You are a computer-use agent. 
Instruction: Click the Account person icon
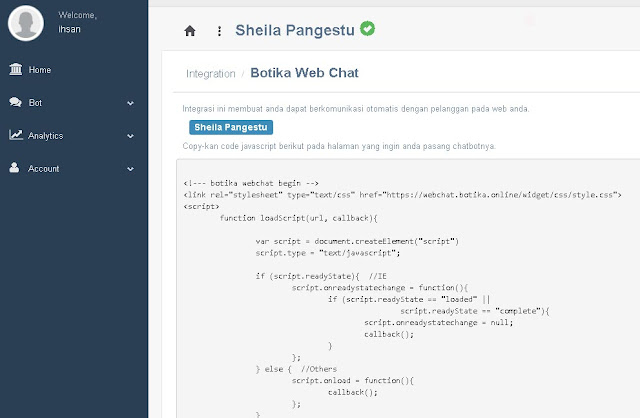(16, 168)
